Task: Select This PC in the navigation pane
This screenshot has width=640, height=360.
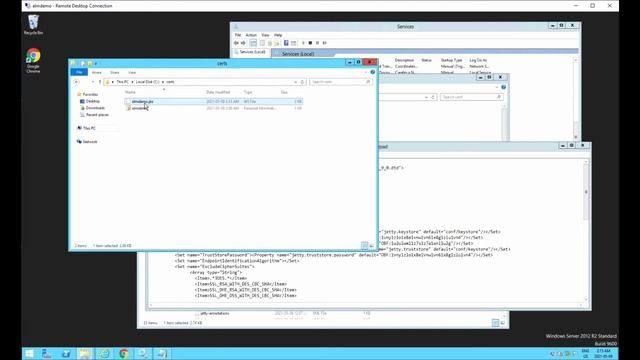Action: [89, 128]
